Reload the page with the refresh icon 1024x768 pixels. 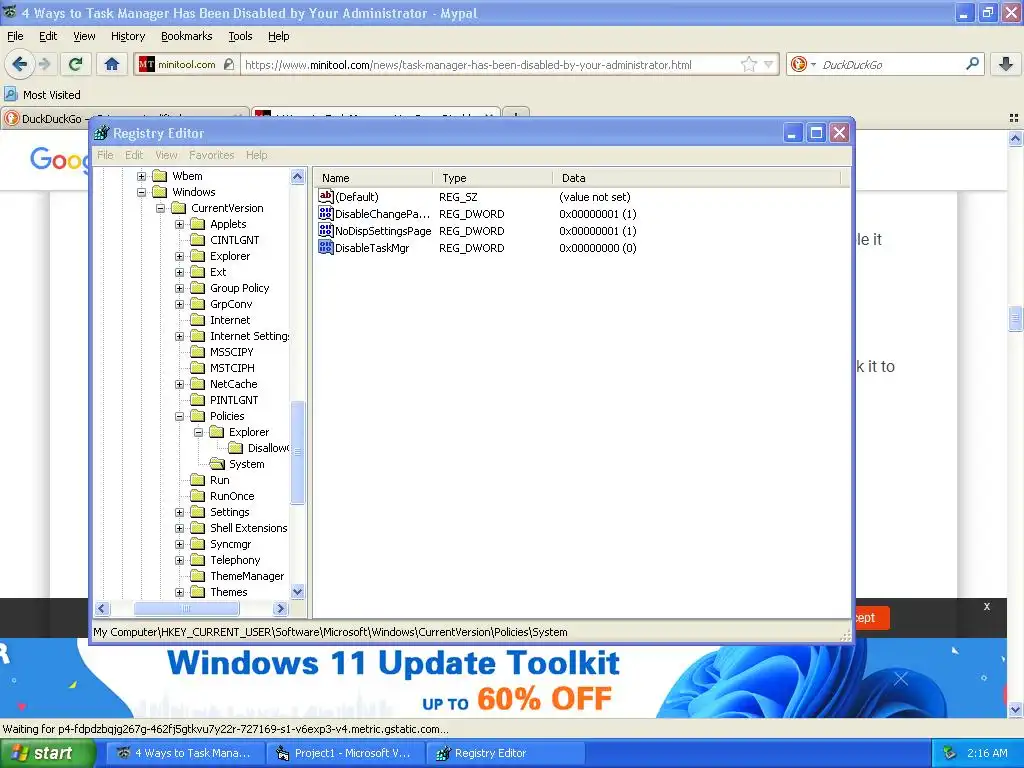coord(75,64)
